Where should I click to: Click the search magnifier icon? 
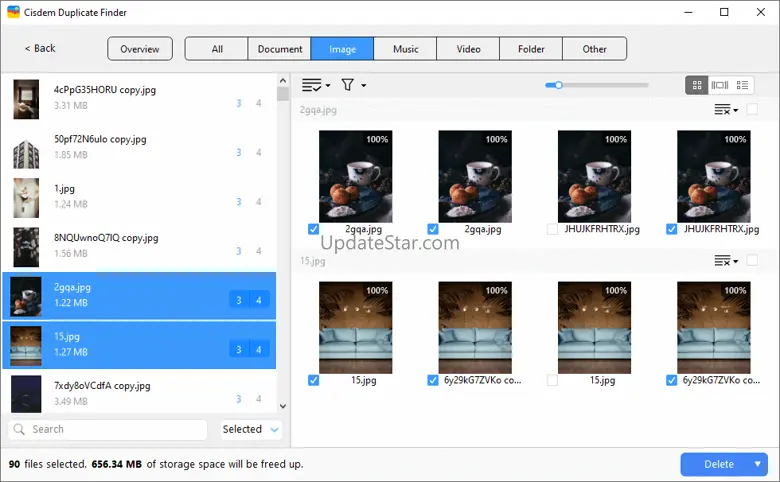click(19, 429)
